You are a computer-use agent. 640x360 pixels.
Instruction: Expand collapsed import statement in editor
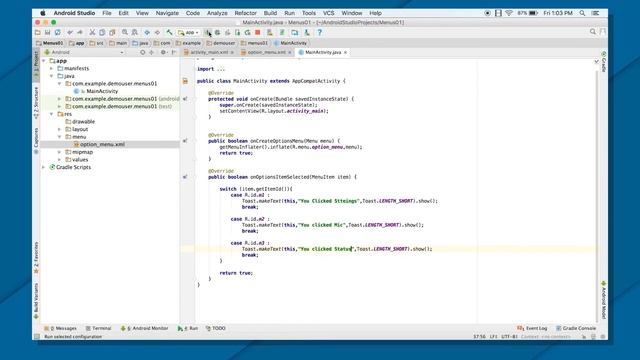pos(221,69)
